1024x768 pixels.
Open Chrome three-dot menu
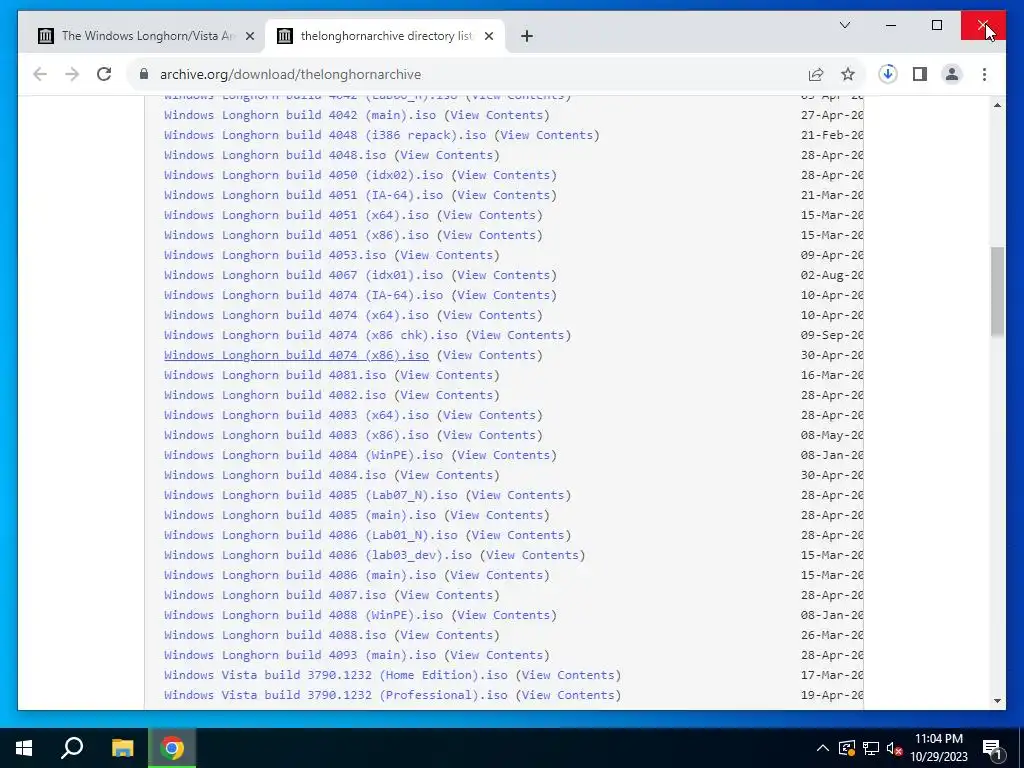click(x=984, y=74)
